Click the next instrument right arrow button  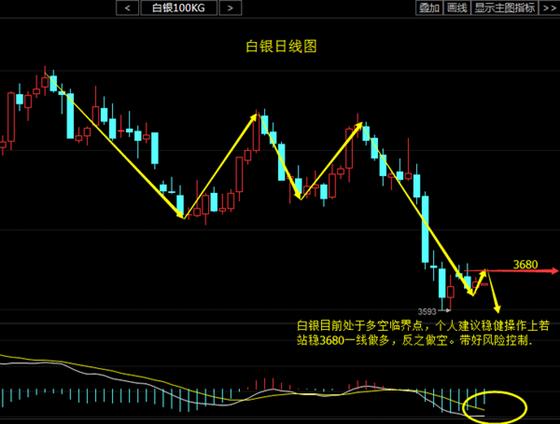pos(230,8)
